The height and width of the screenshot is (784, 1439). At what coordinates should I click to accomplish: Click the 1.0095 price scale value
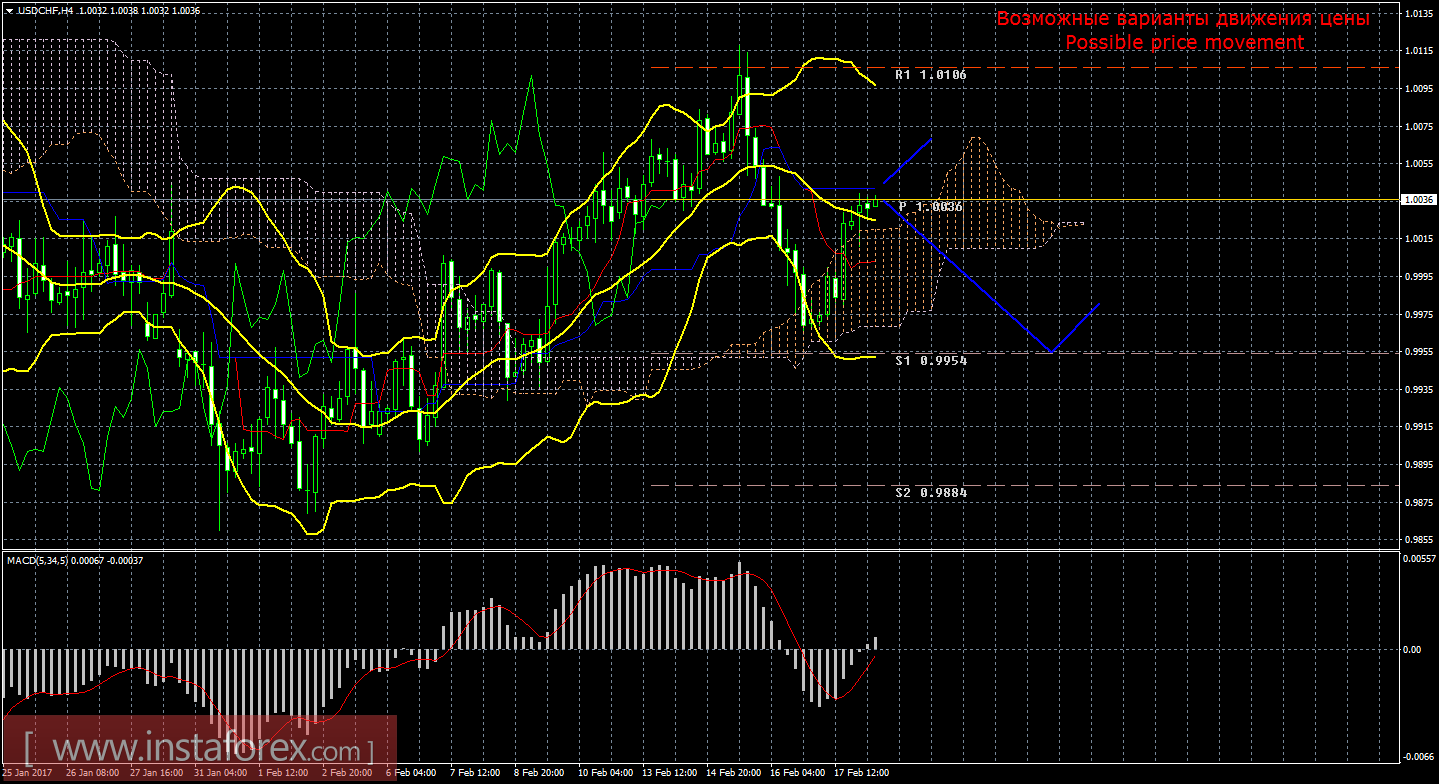(1418, 89)
